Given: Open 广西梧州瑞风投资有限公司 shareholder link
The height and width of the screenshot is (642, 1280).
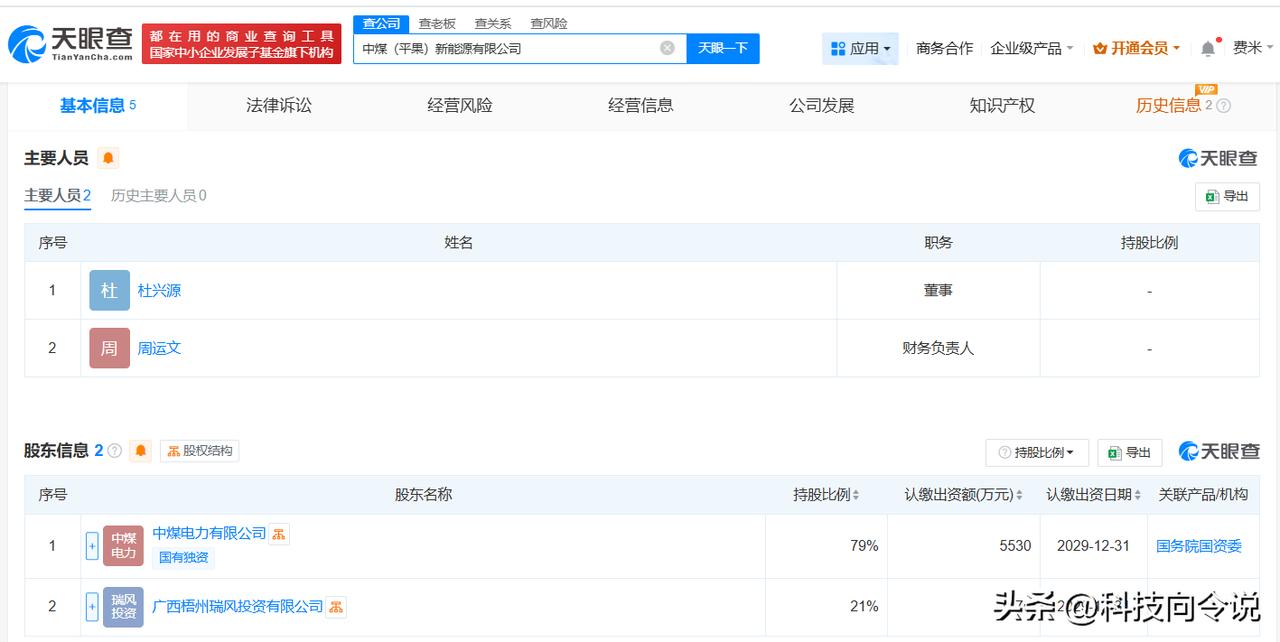Looking at the screenshot, I should tap(238, 606).
